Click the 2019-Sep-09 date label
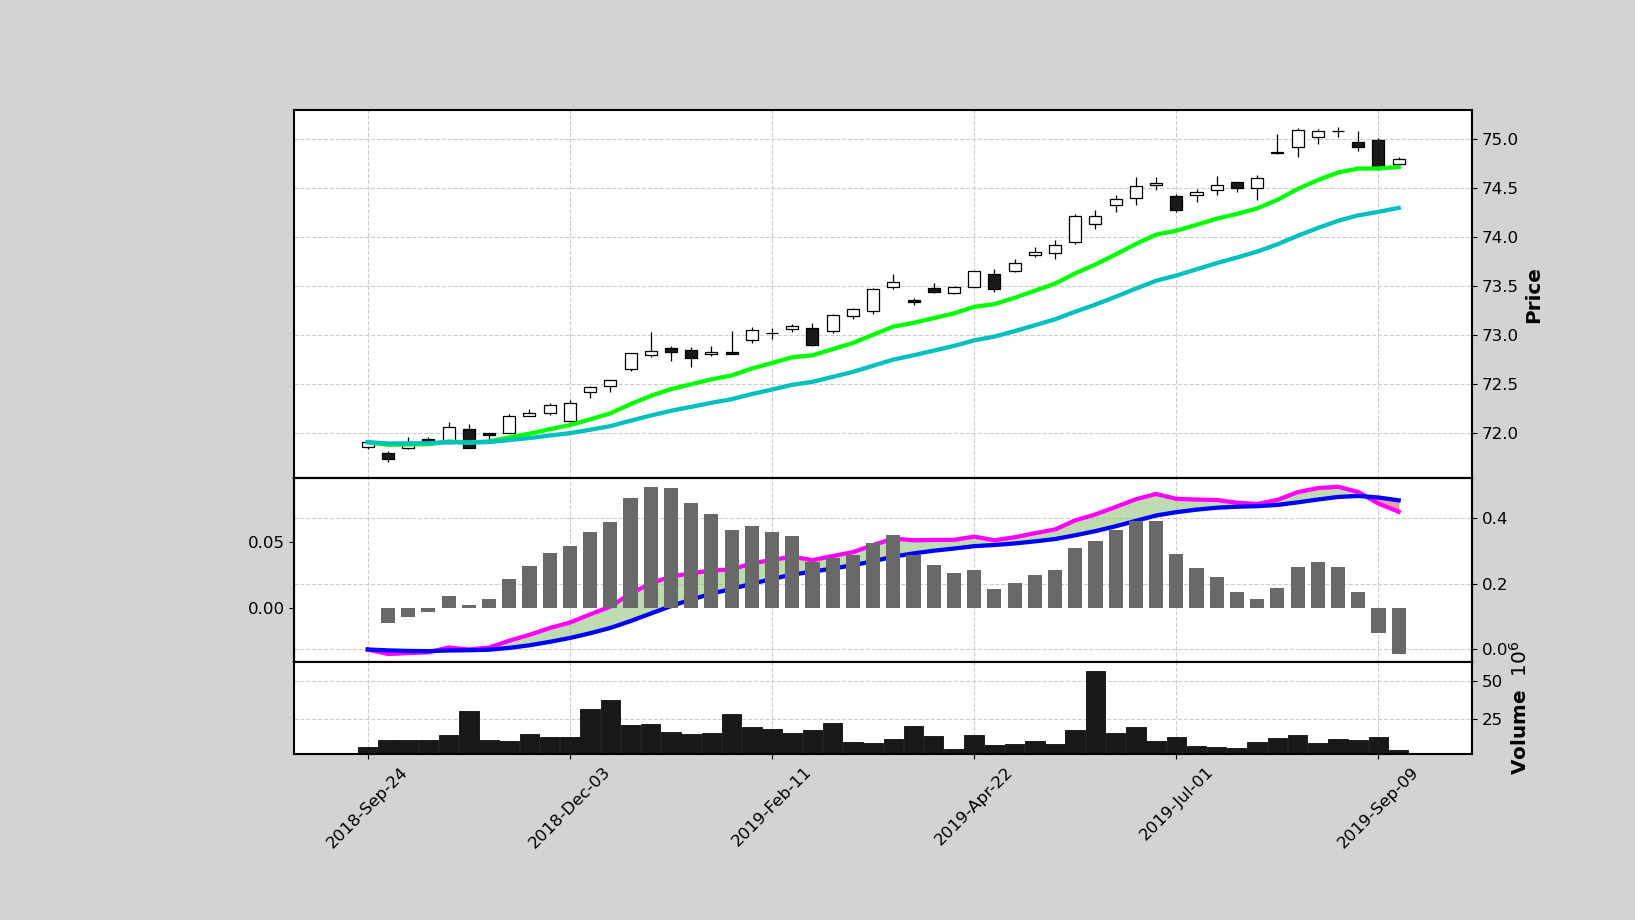Image resolution: width=1635 pixels, height=920 pixels. 1377,808
